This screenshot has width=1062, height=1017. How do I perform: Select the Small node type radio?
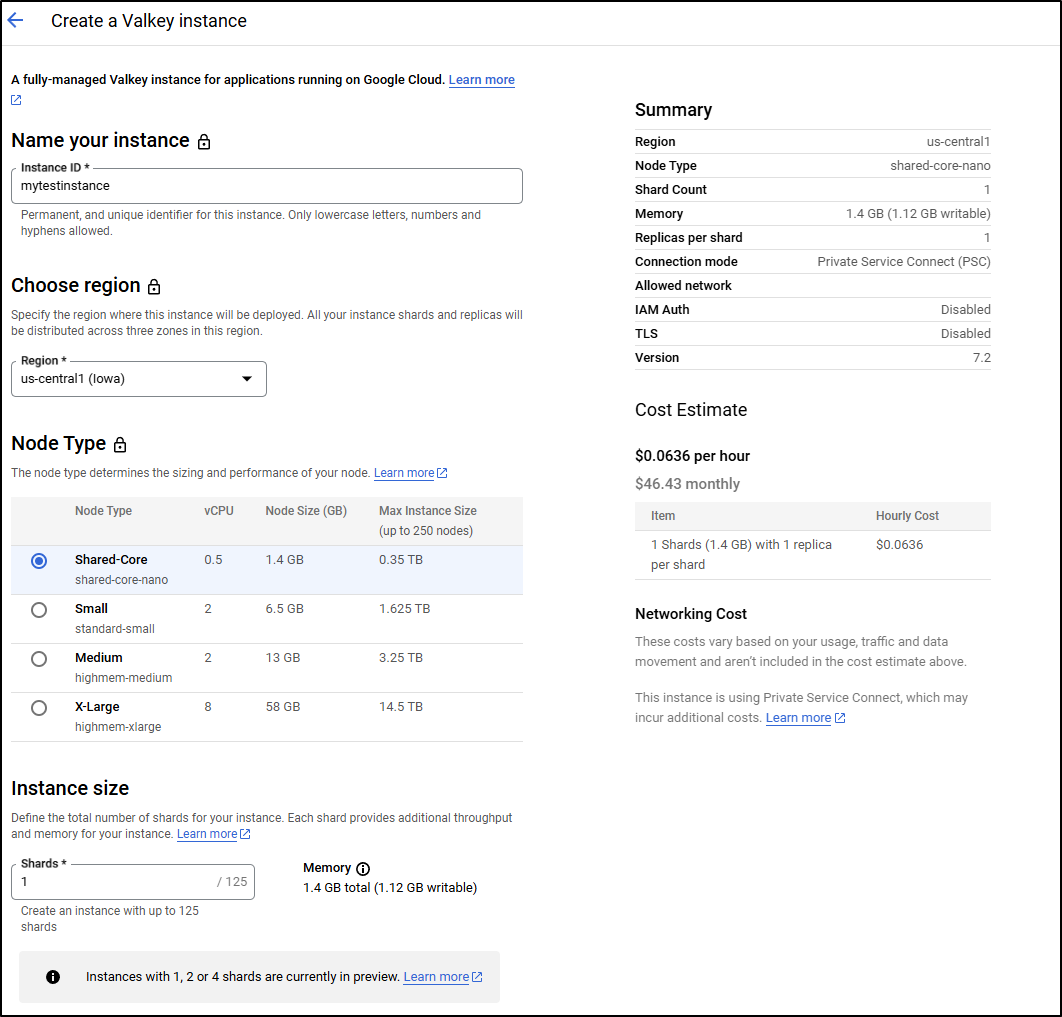[39, 610]
